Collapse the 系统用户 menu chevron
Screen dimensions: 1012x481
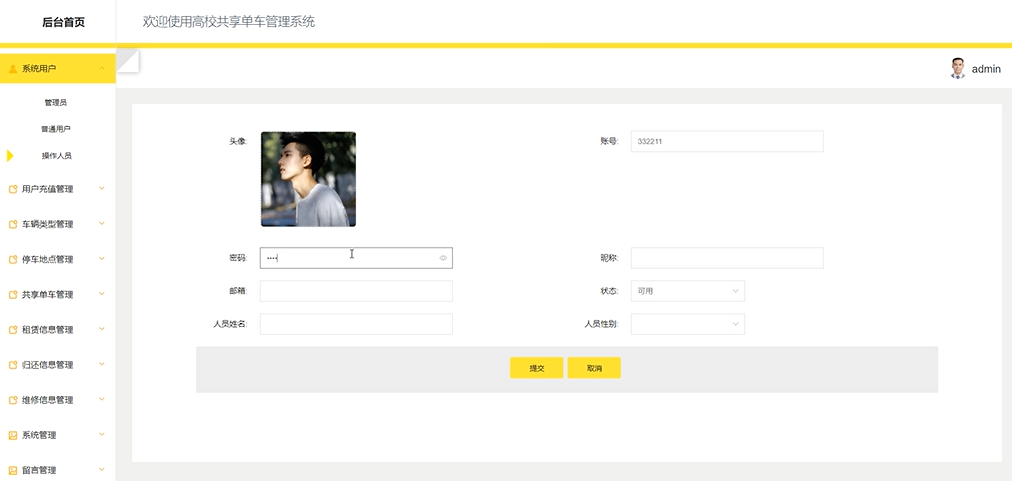[102, 68]
